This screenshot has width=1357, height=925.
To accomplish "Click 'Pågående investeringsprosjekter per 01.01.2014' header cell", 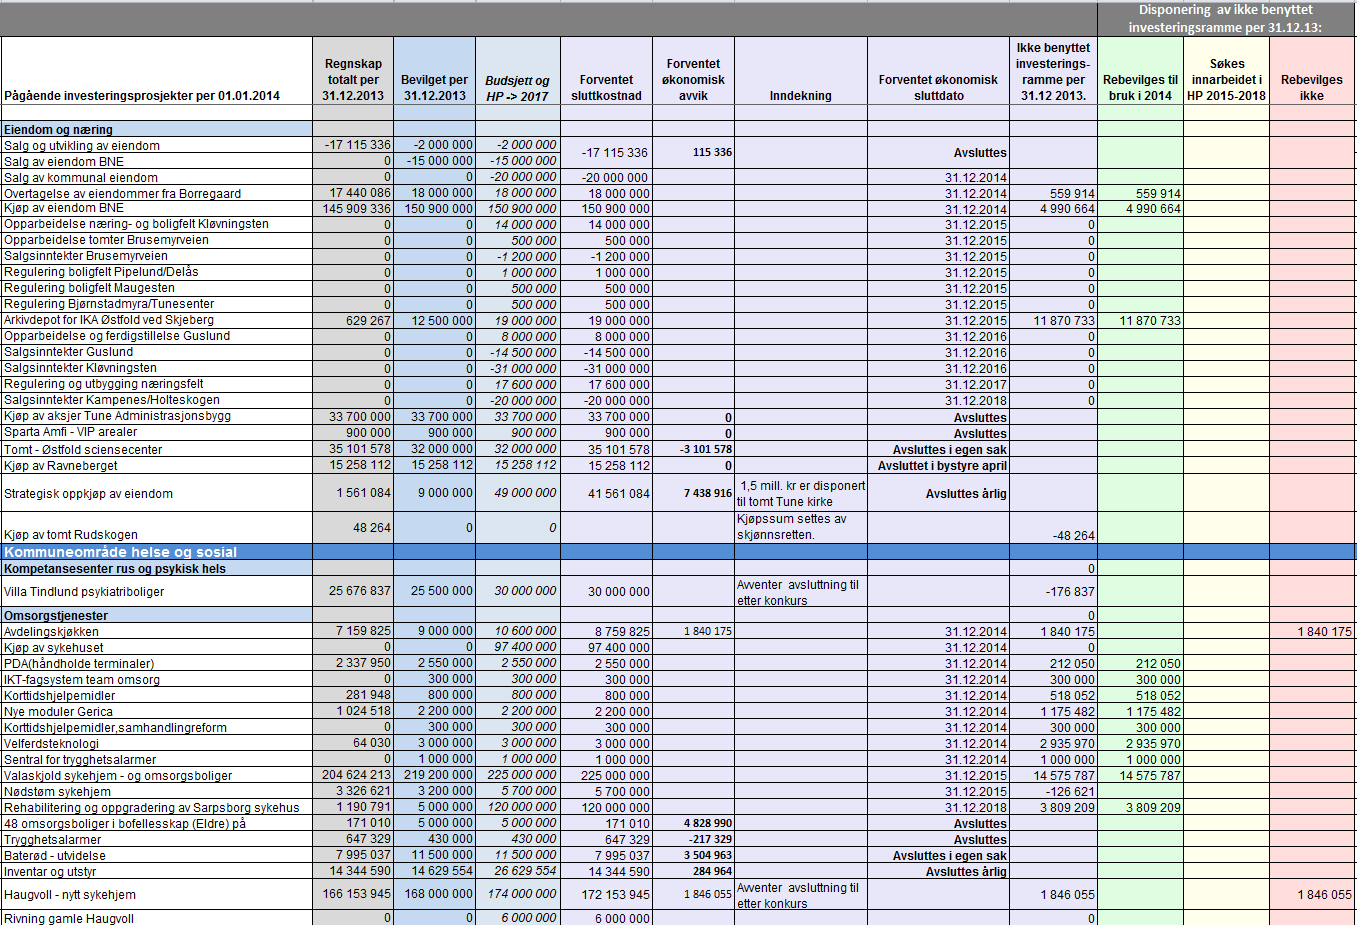I will click(x=142, y=96).
